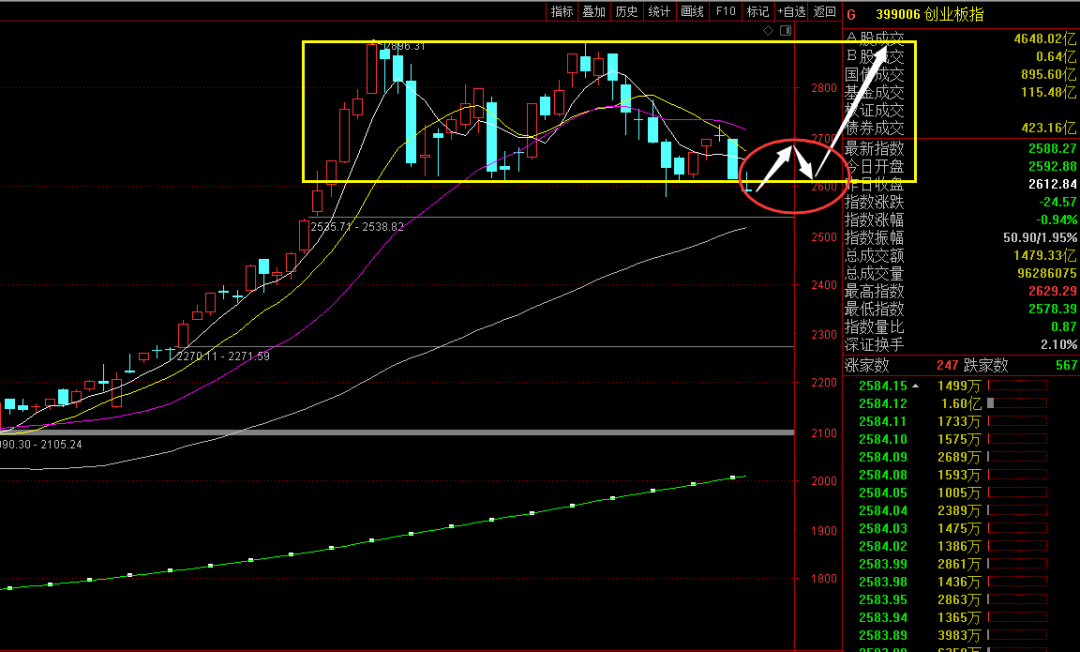Click the small up arrow beside 2584.15
This screenshot has width=1080, height=652.
pos(915,386)
